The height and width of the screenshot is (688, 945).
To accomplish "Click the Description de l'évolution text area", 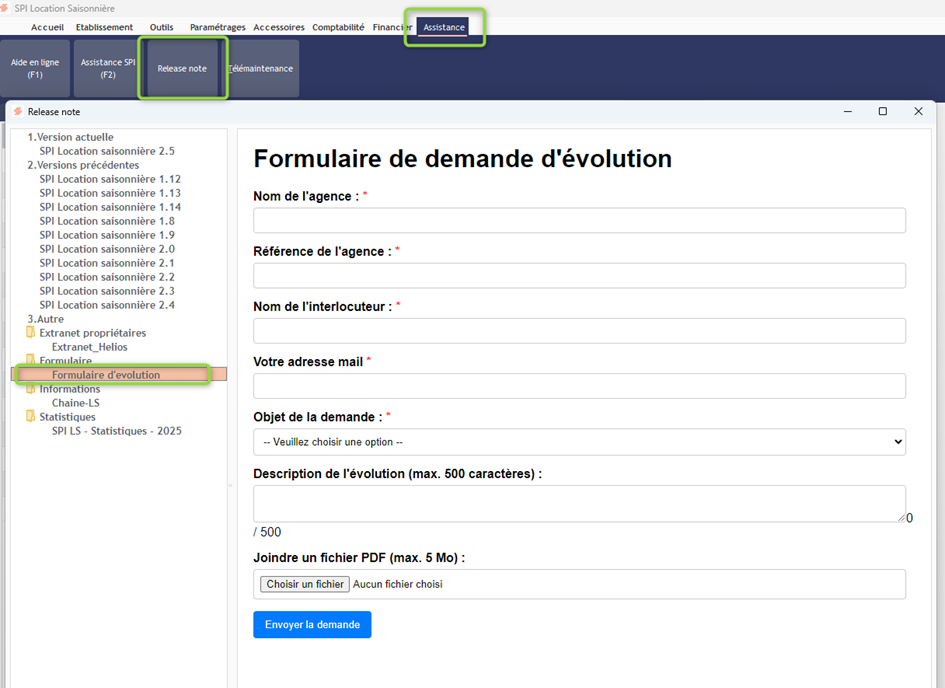I will click(579, 504).
